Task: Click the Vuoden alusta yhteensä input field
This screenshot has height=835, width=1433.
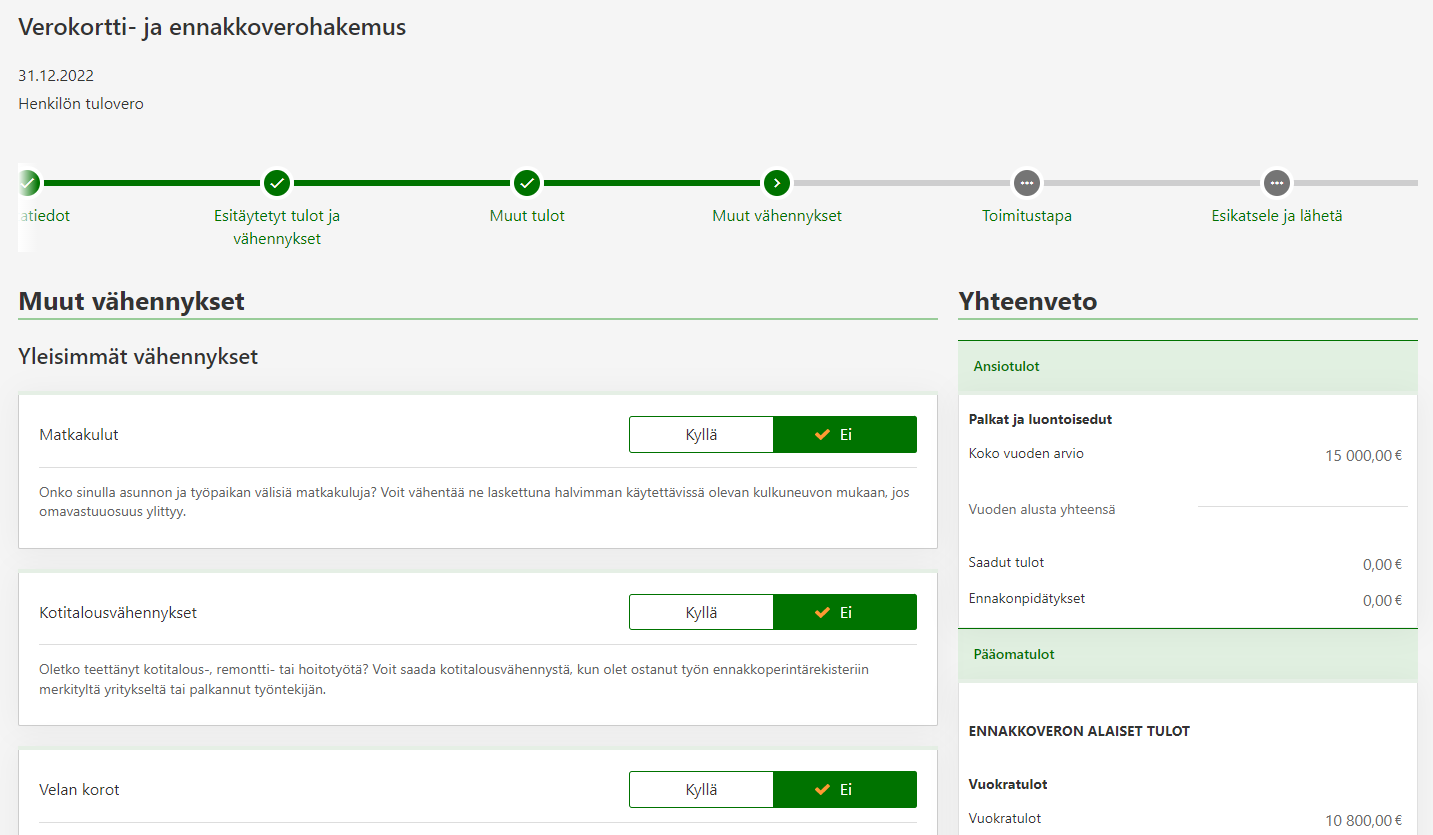Action: (x=1302, y=495)
